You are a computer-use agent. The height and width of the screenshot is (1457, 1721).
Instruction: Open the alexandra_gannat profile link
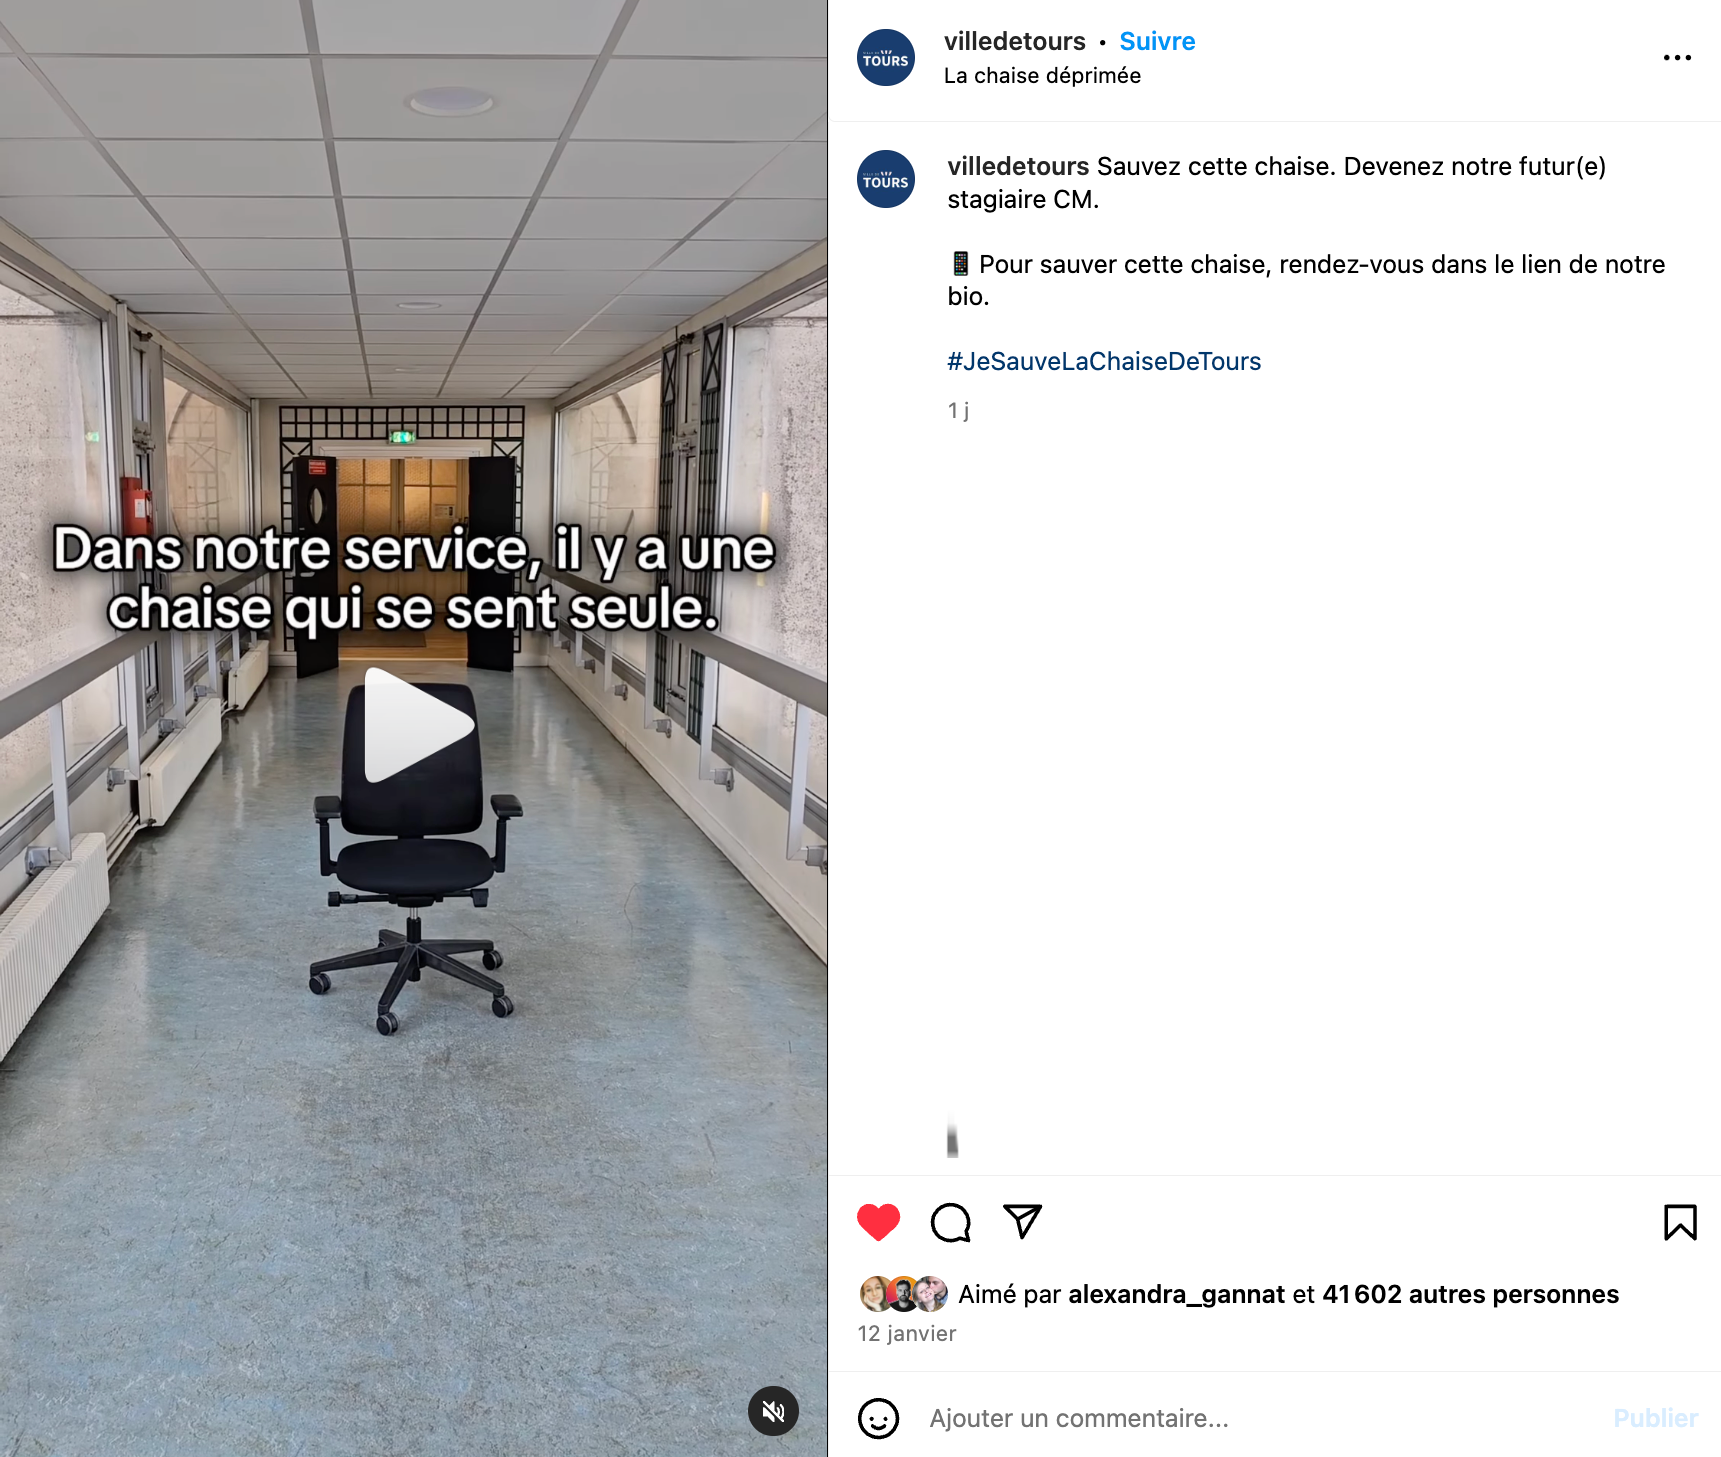1176,1294
